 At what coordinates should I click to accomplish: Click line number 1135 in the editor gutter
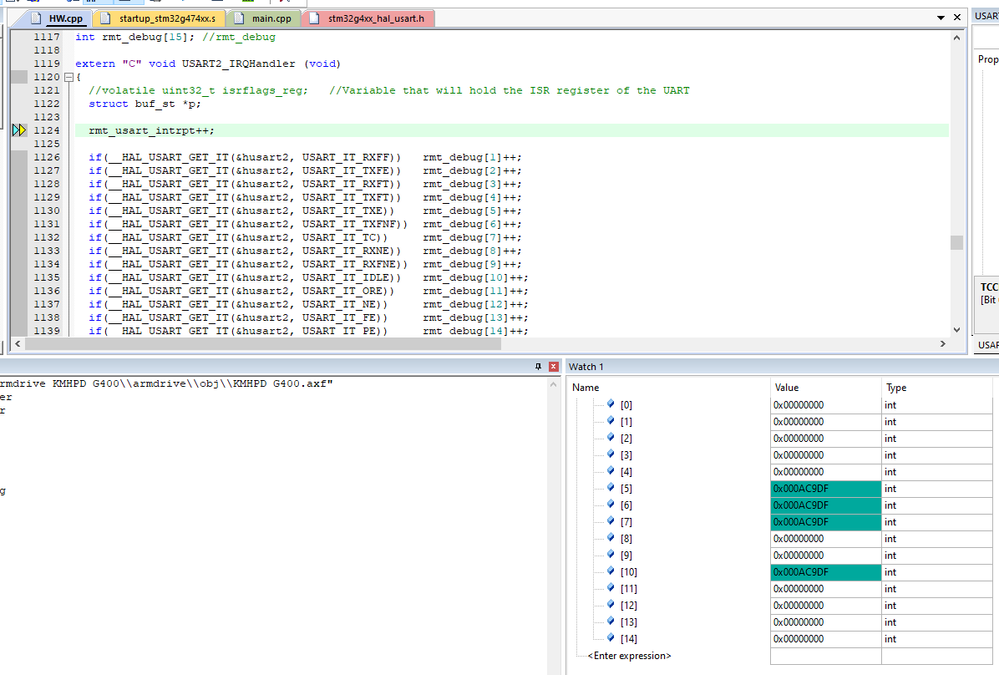[x=47, y=278]
